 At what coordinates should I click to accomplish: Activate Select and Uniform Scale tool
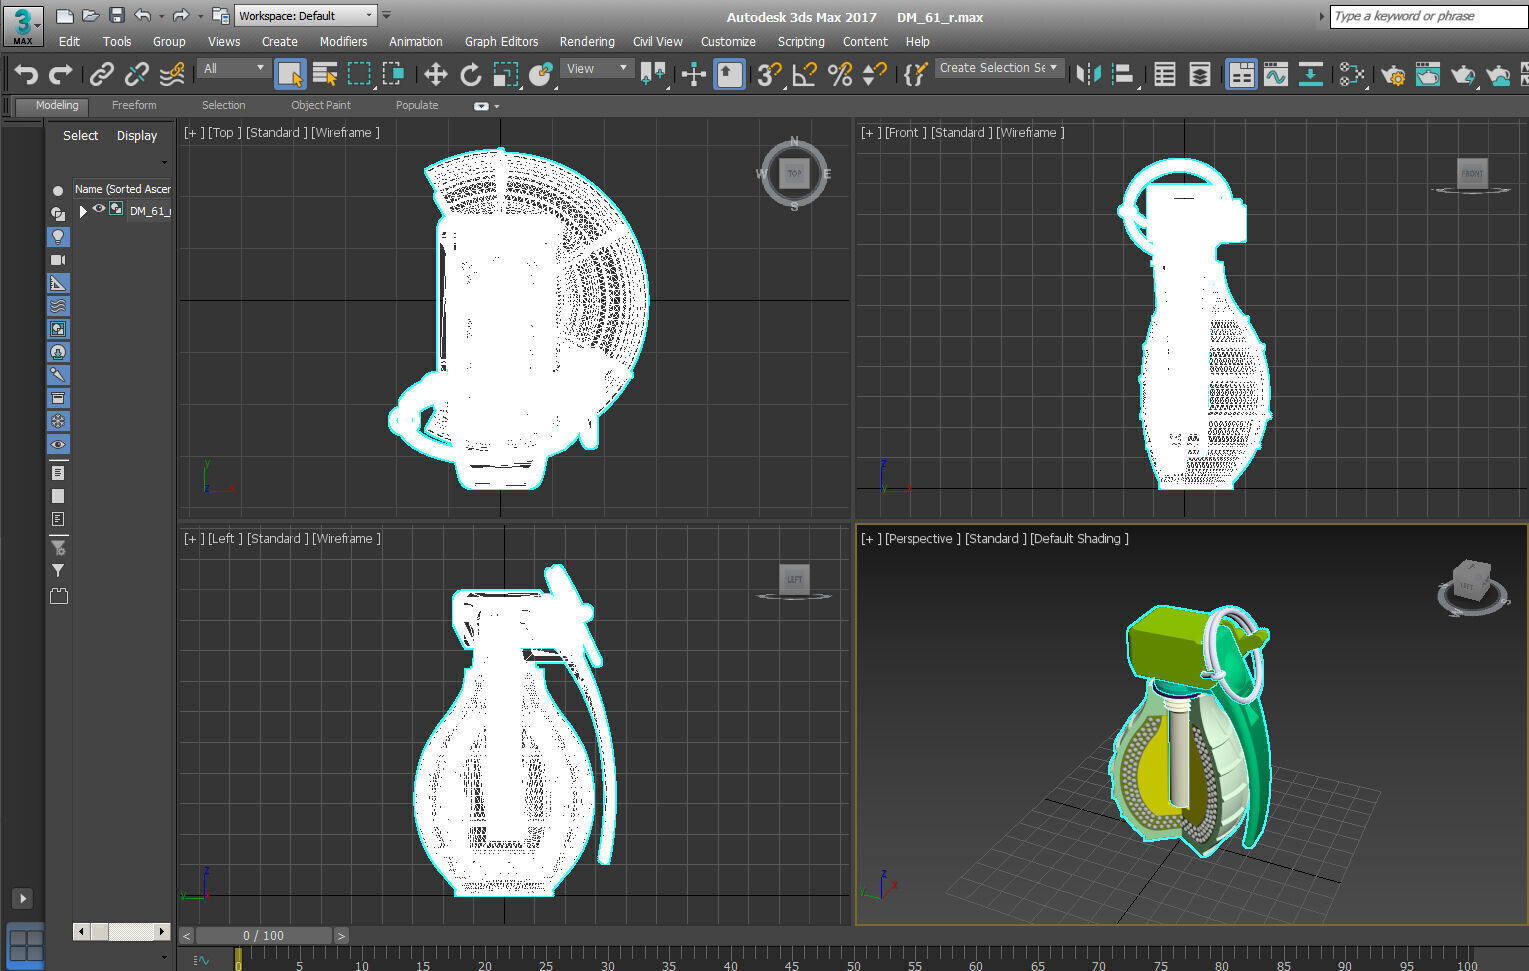coord(506,74)
